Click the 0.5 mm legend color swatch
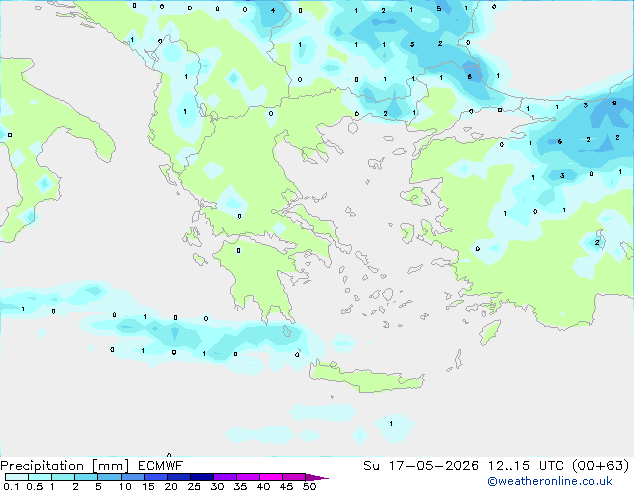Viewport: 634px width, 490px height. pyautogui.click(x=40, y=477)
